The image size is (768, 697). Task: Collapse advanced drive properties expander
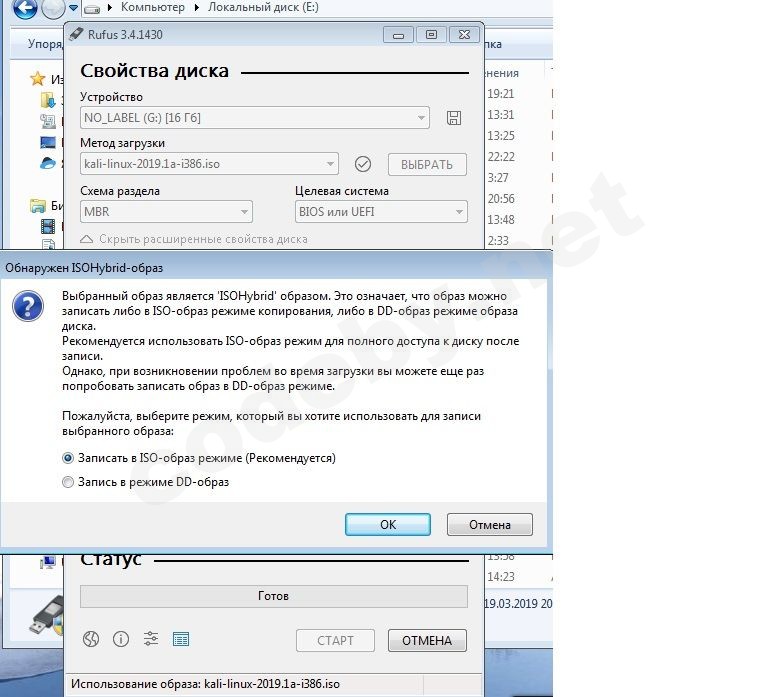(194, 239)
